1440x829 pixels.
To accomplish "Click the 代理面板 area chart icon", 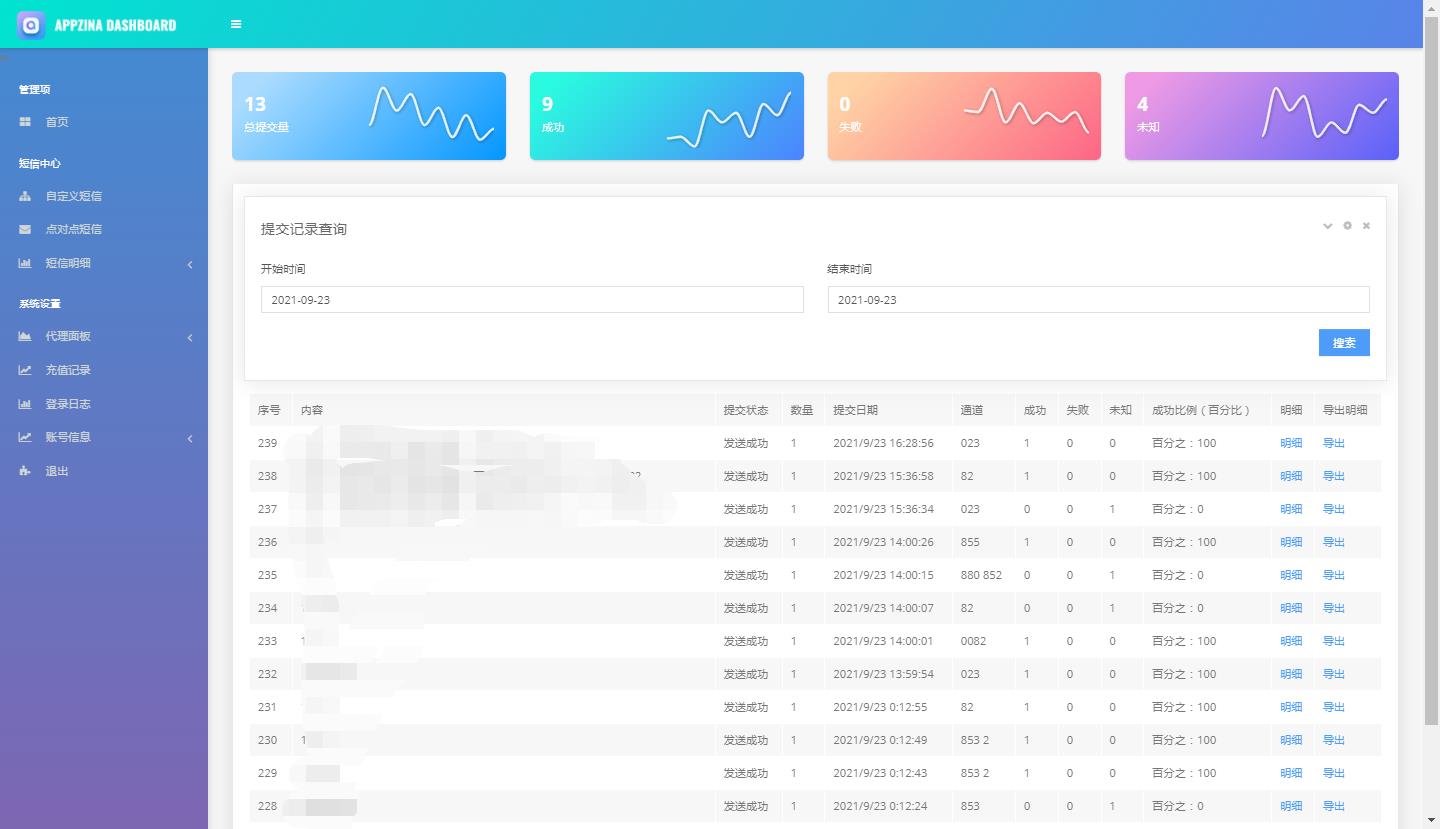I will point(25,336).
